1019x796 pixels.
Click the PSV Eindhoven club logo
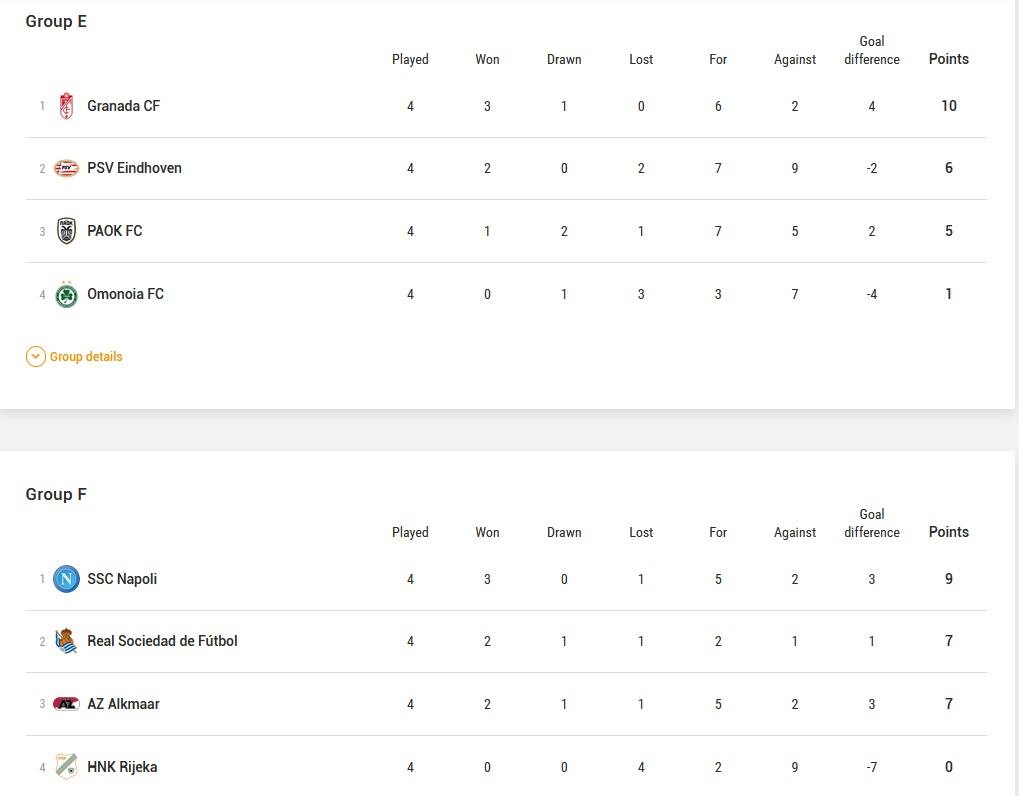coord(66,168)
